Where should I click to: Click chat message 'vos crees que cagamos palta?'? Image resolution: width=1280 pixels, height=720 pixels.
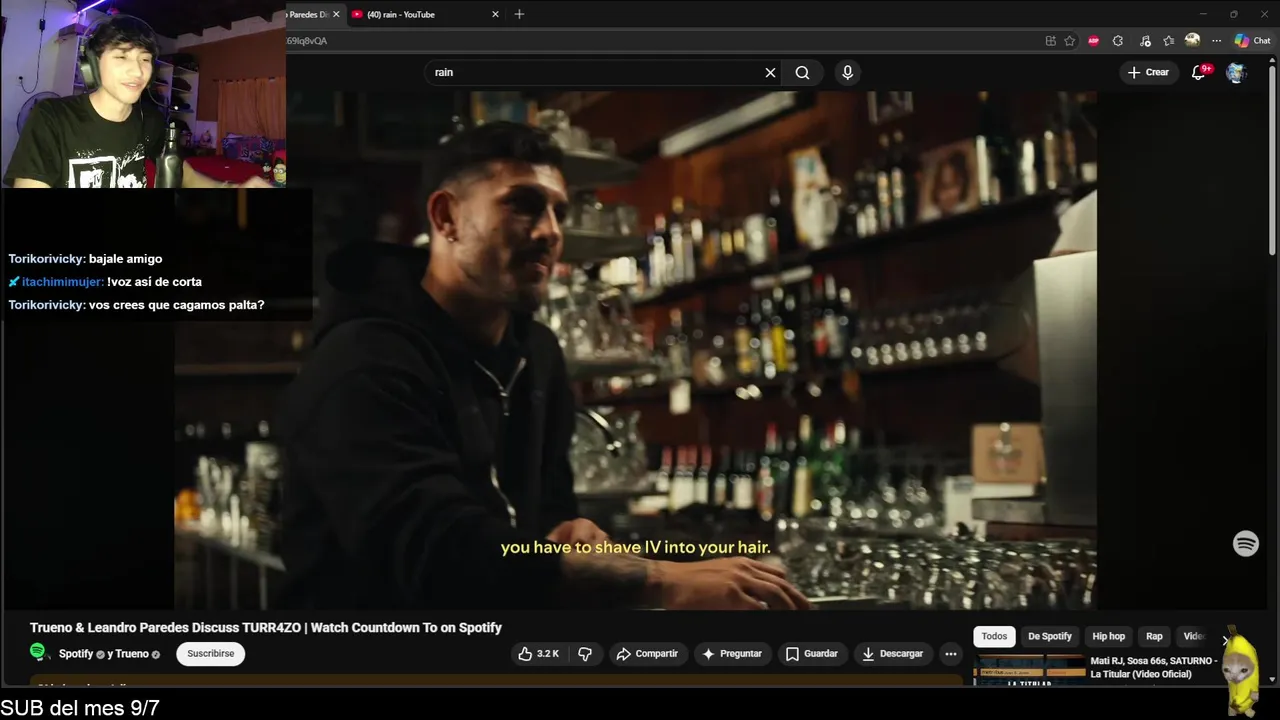[176, 305]
